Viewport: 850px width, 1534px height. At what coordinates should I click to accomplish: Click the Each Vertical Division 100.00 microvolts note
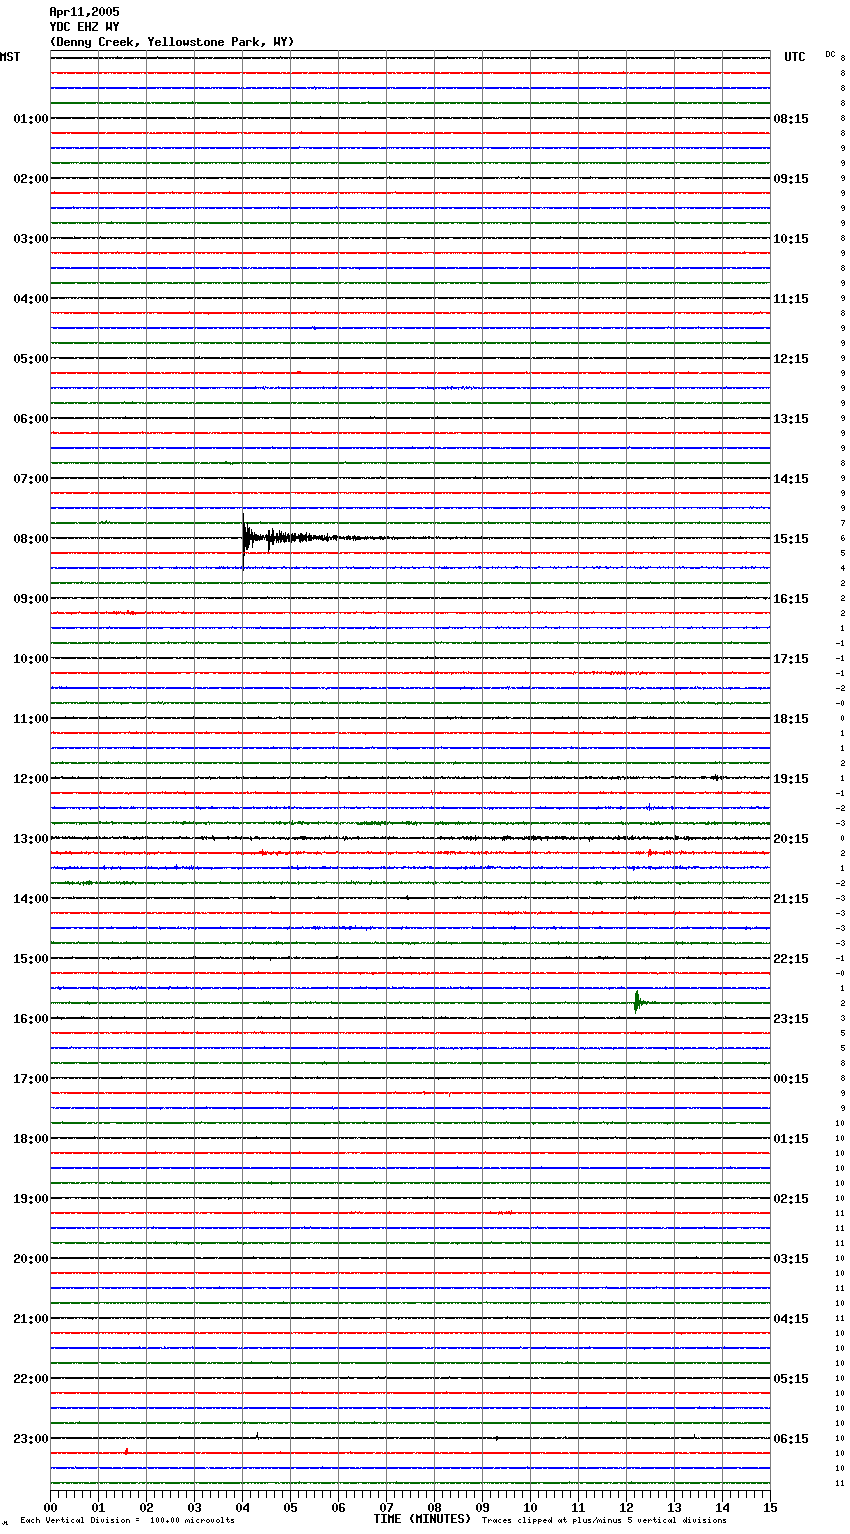tap(127, 1521)
